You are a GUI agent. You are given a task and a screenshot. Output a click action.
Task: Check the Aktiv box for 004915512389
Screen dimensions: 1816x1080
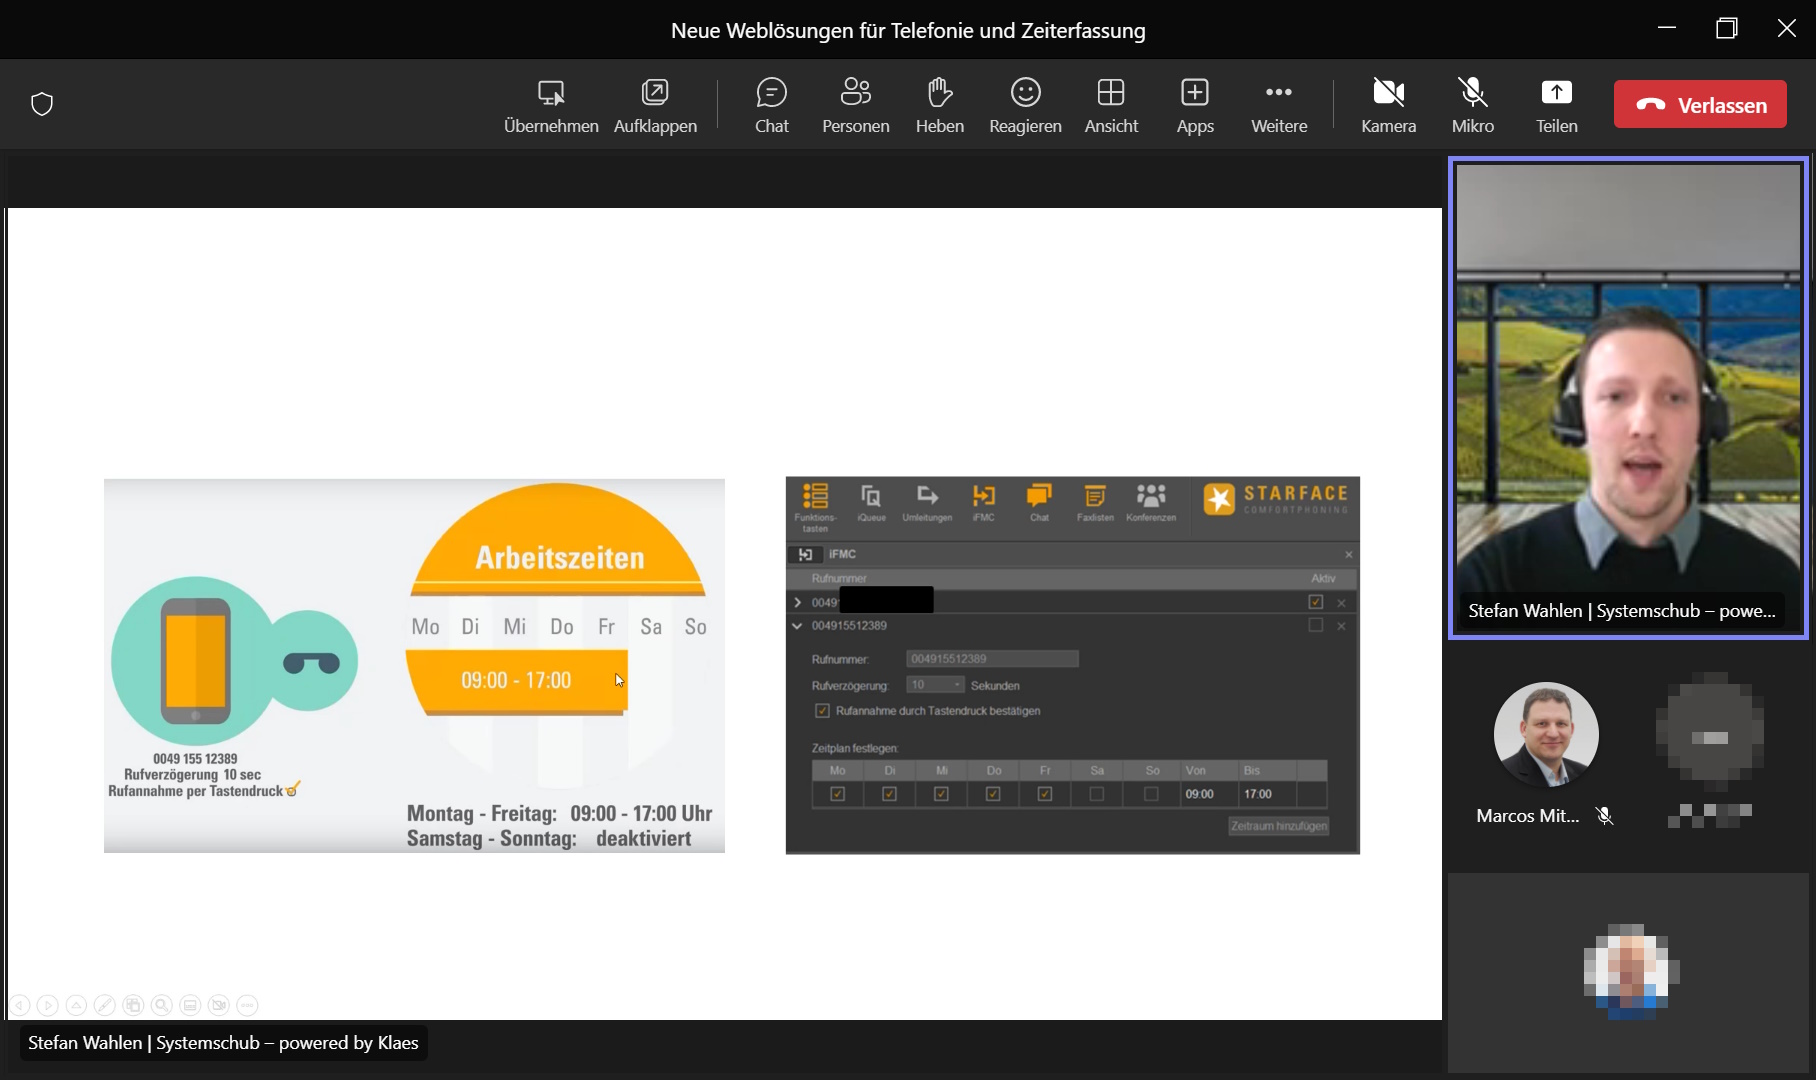[x=1315, y=625]
